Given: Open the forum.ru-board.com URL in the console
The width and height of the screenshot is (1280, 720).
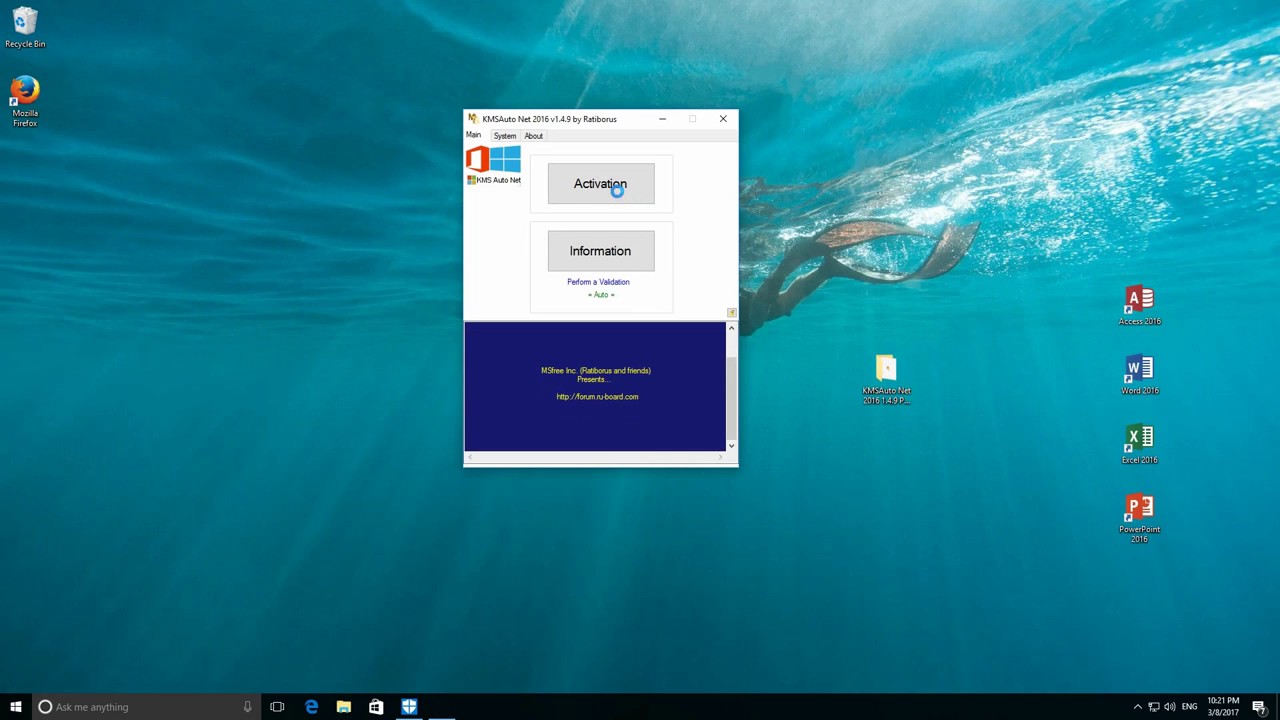Looking at the screenshot, I should click(x=597, y=397).
